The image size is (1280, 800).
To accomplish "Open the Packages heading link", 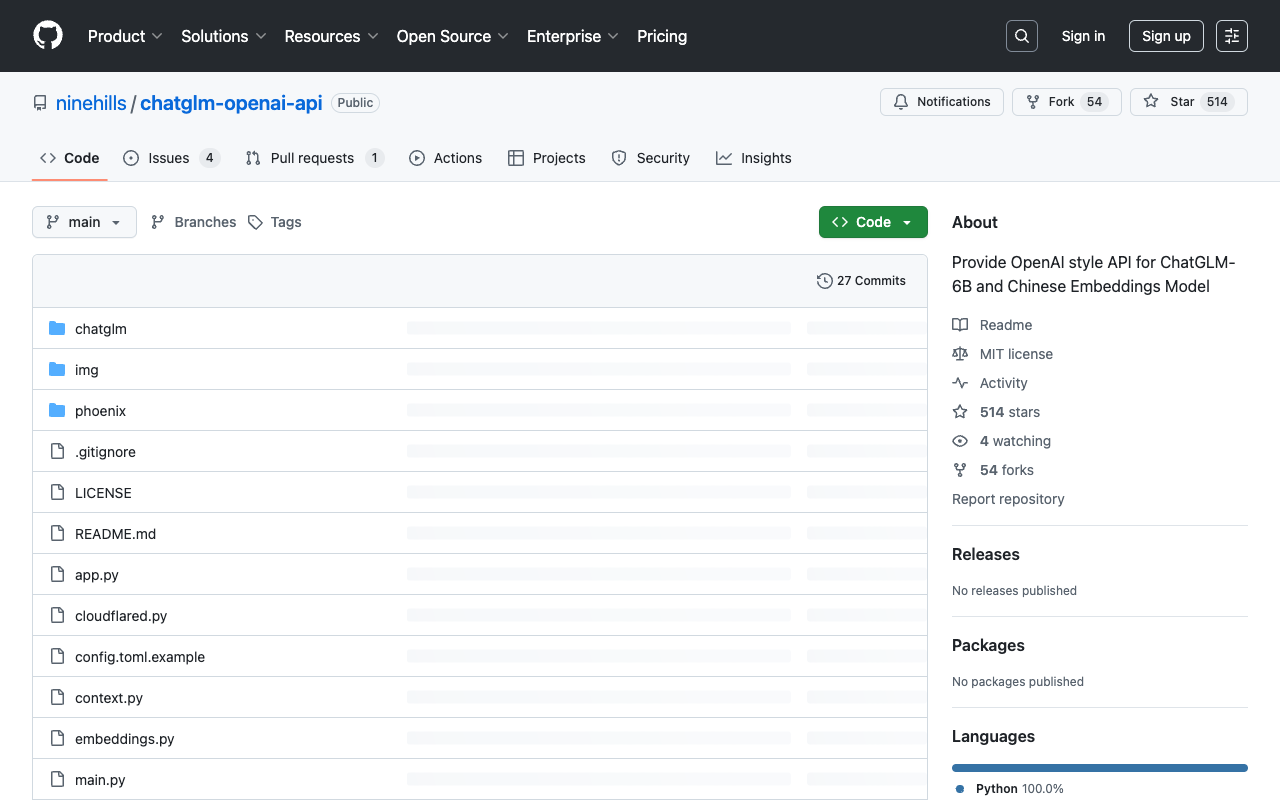I will pos(988,645).
